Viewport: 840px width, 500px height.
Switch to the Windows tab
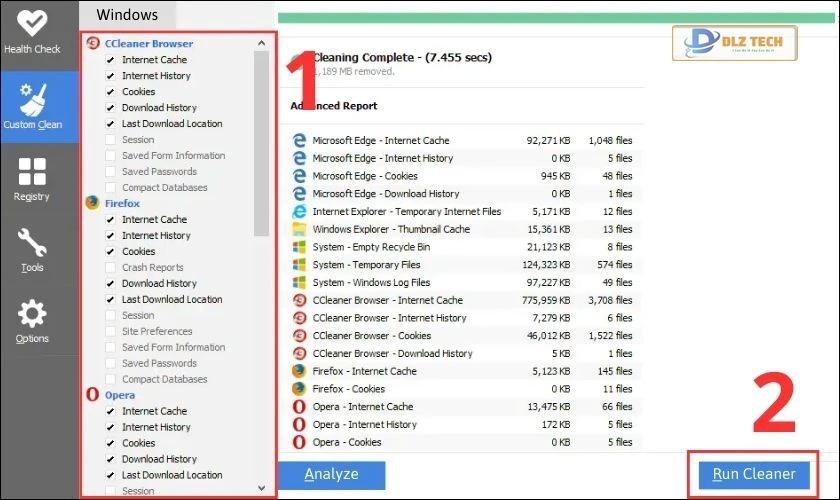click(x=126, y=15)
